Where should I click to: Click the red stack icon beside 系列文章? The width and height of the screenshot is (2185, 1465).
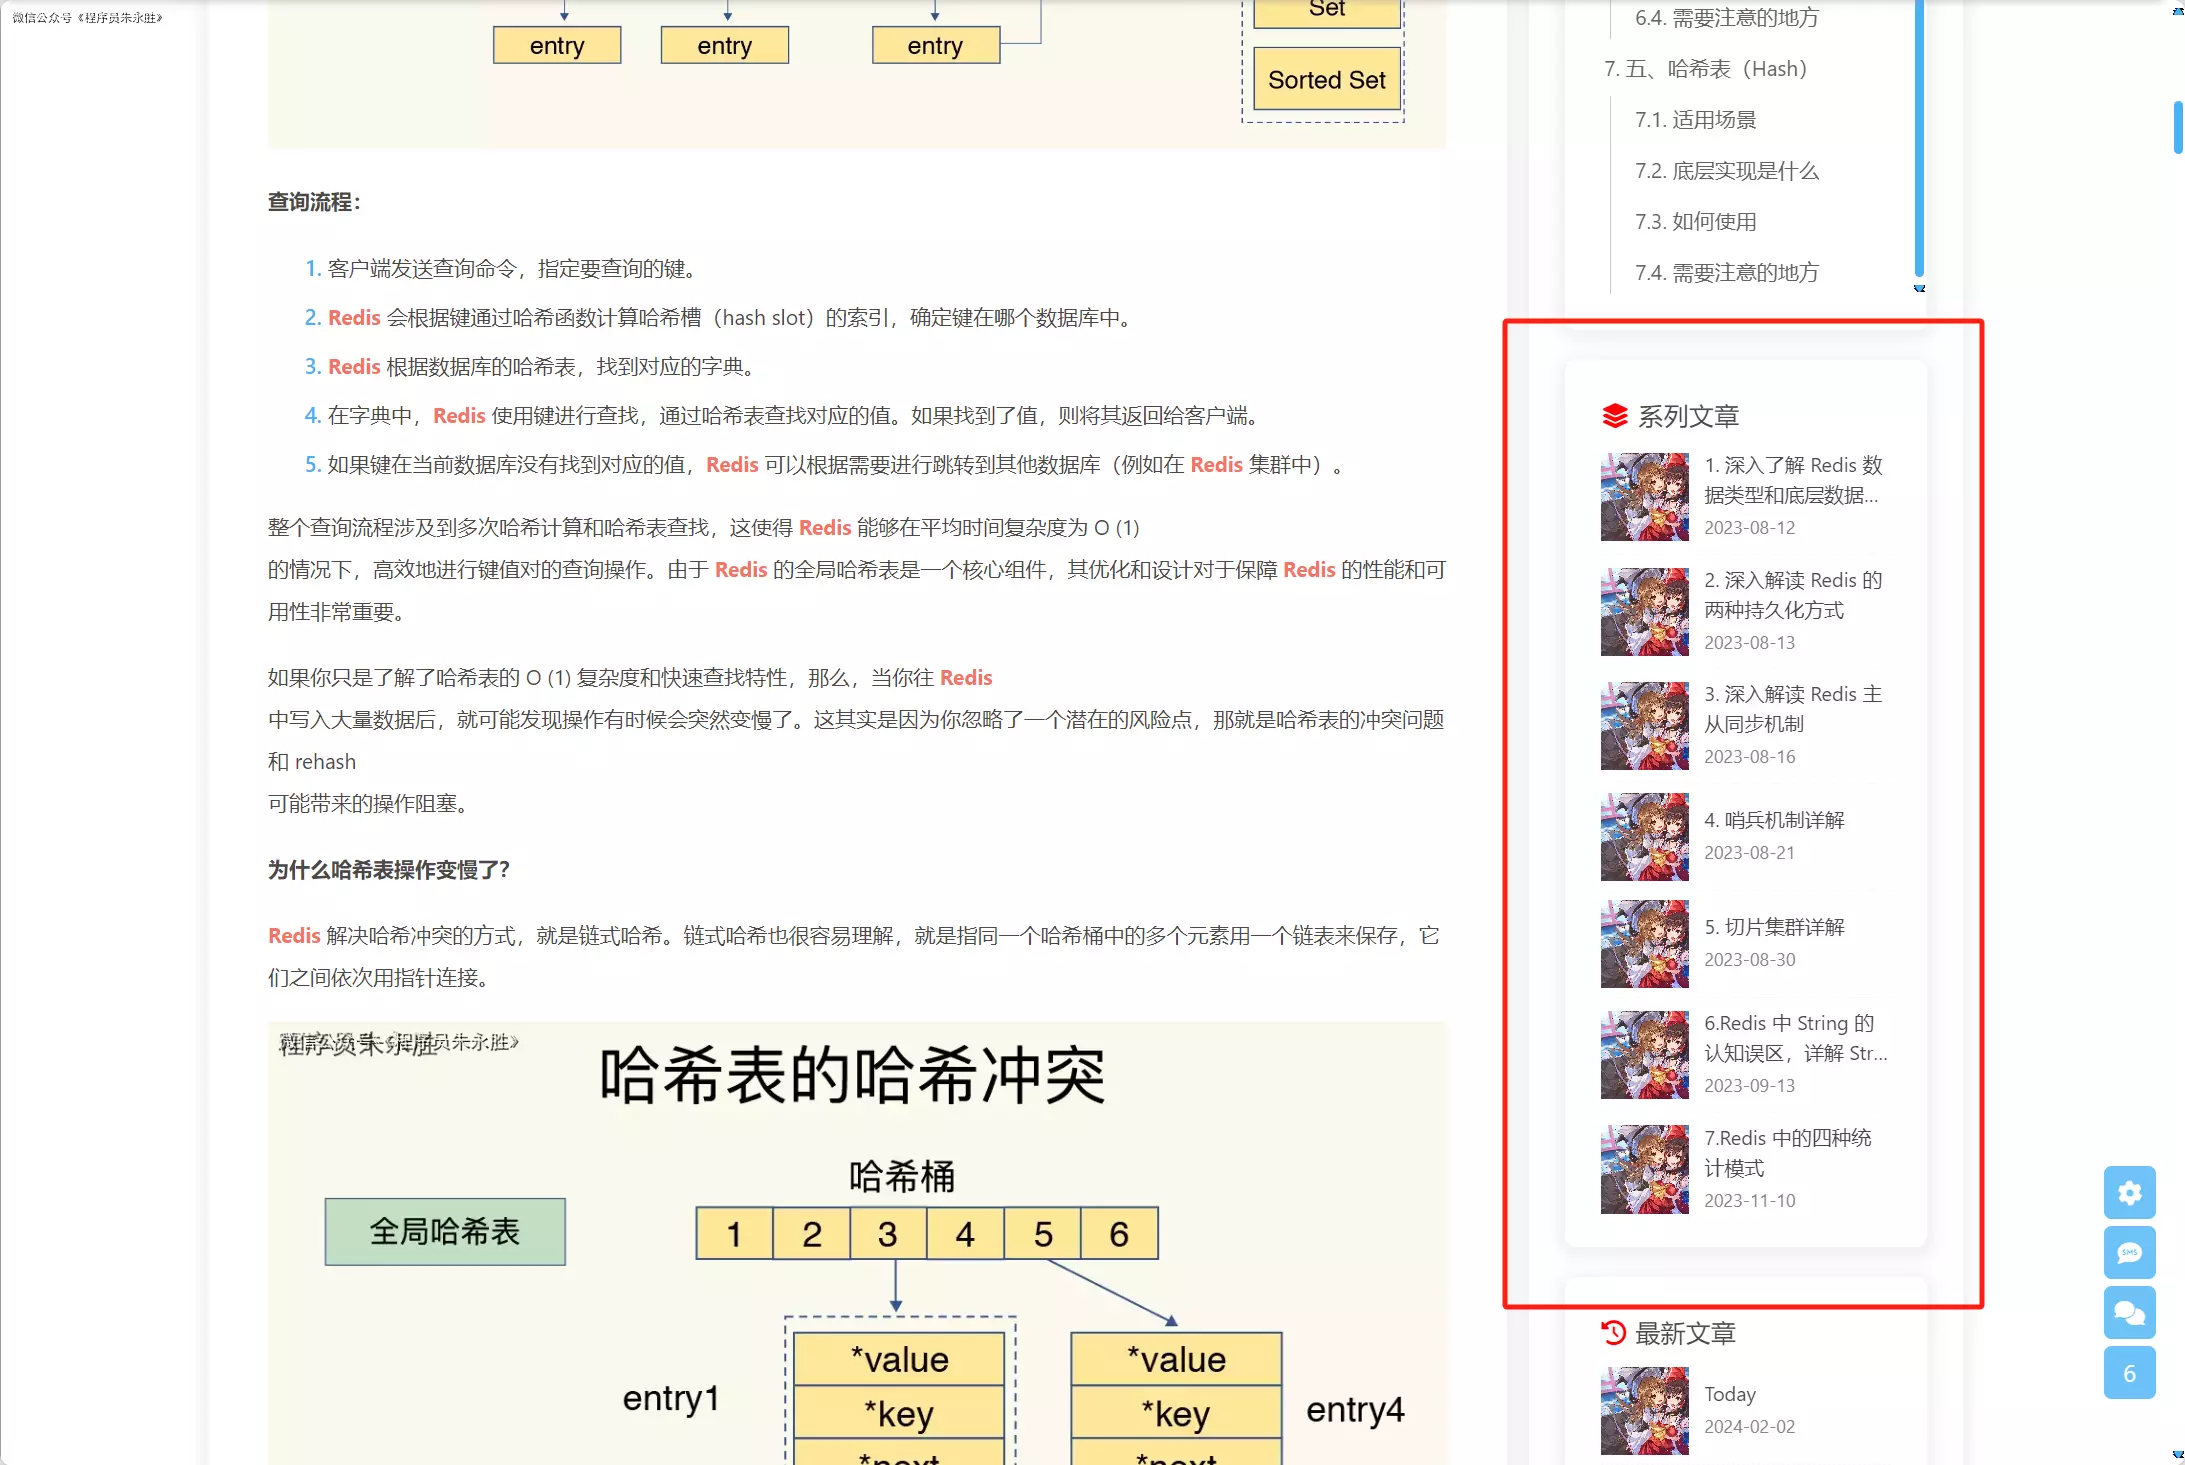pos(1614,416)
